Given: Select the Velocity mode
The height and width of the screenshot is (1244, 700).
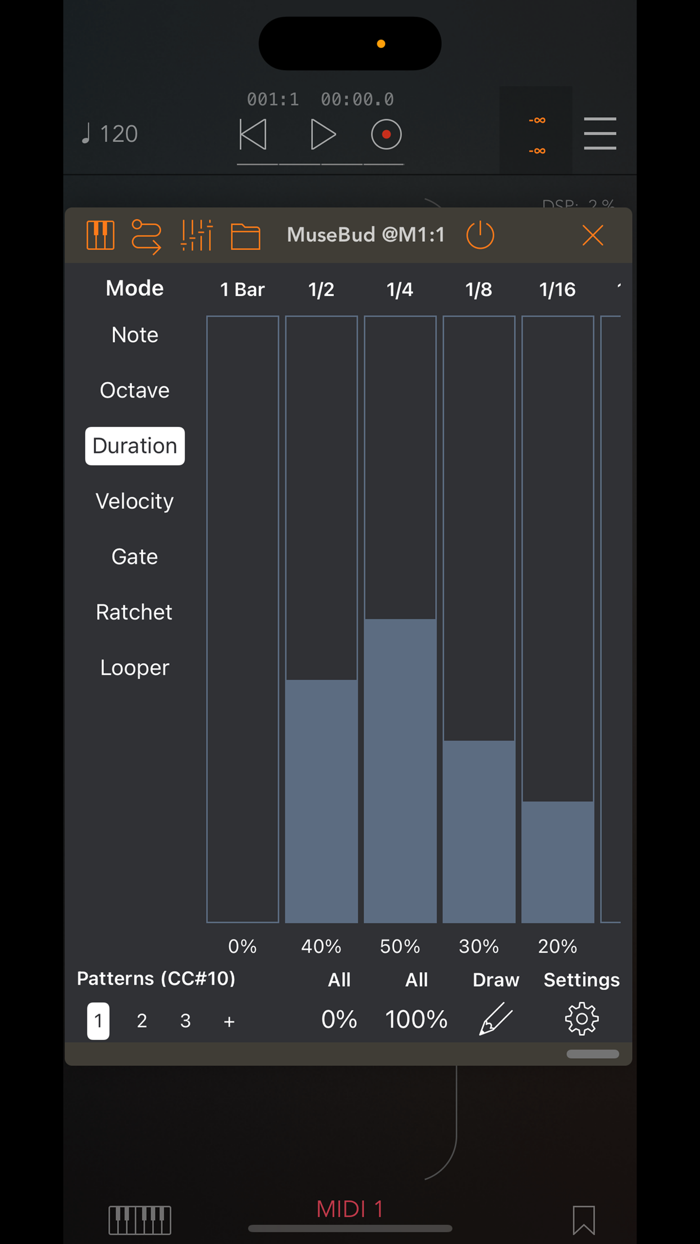Looking at the screenshot, I should click(x=134, y=501).
